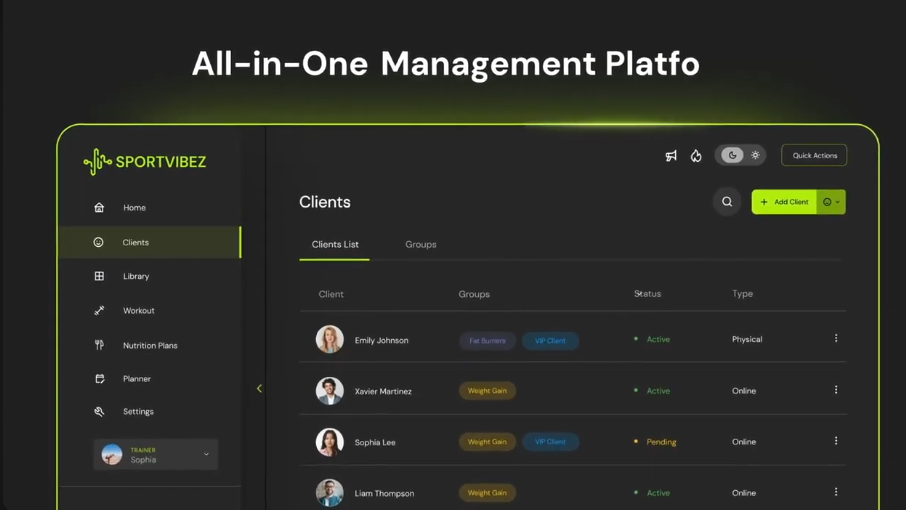Click the Fat Burners group tag
The width and height of the screenshot is (906, 510).
click(x=487, y=341)
